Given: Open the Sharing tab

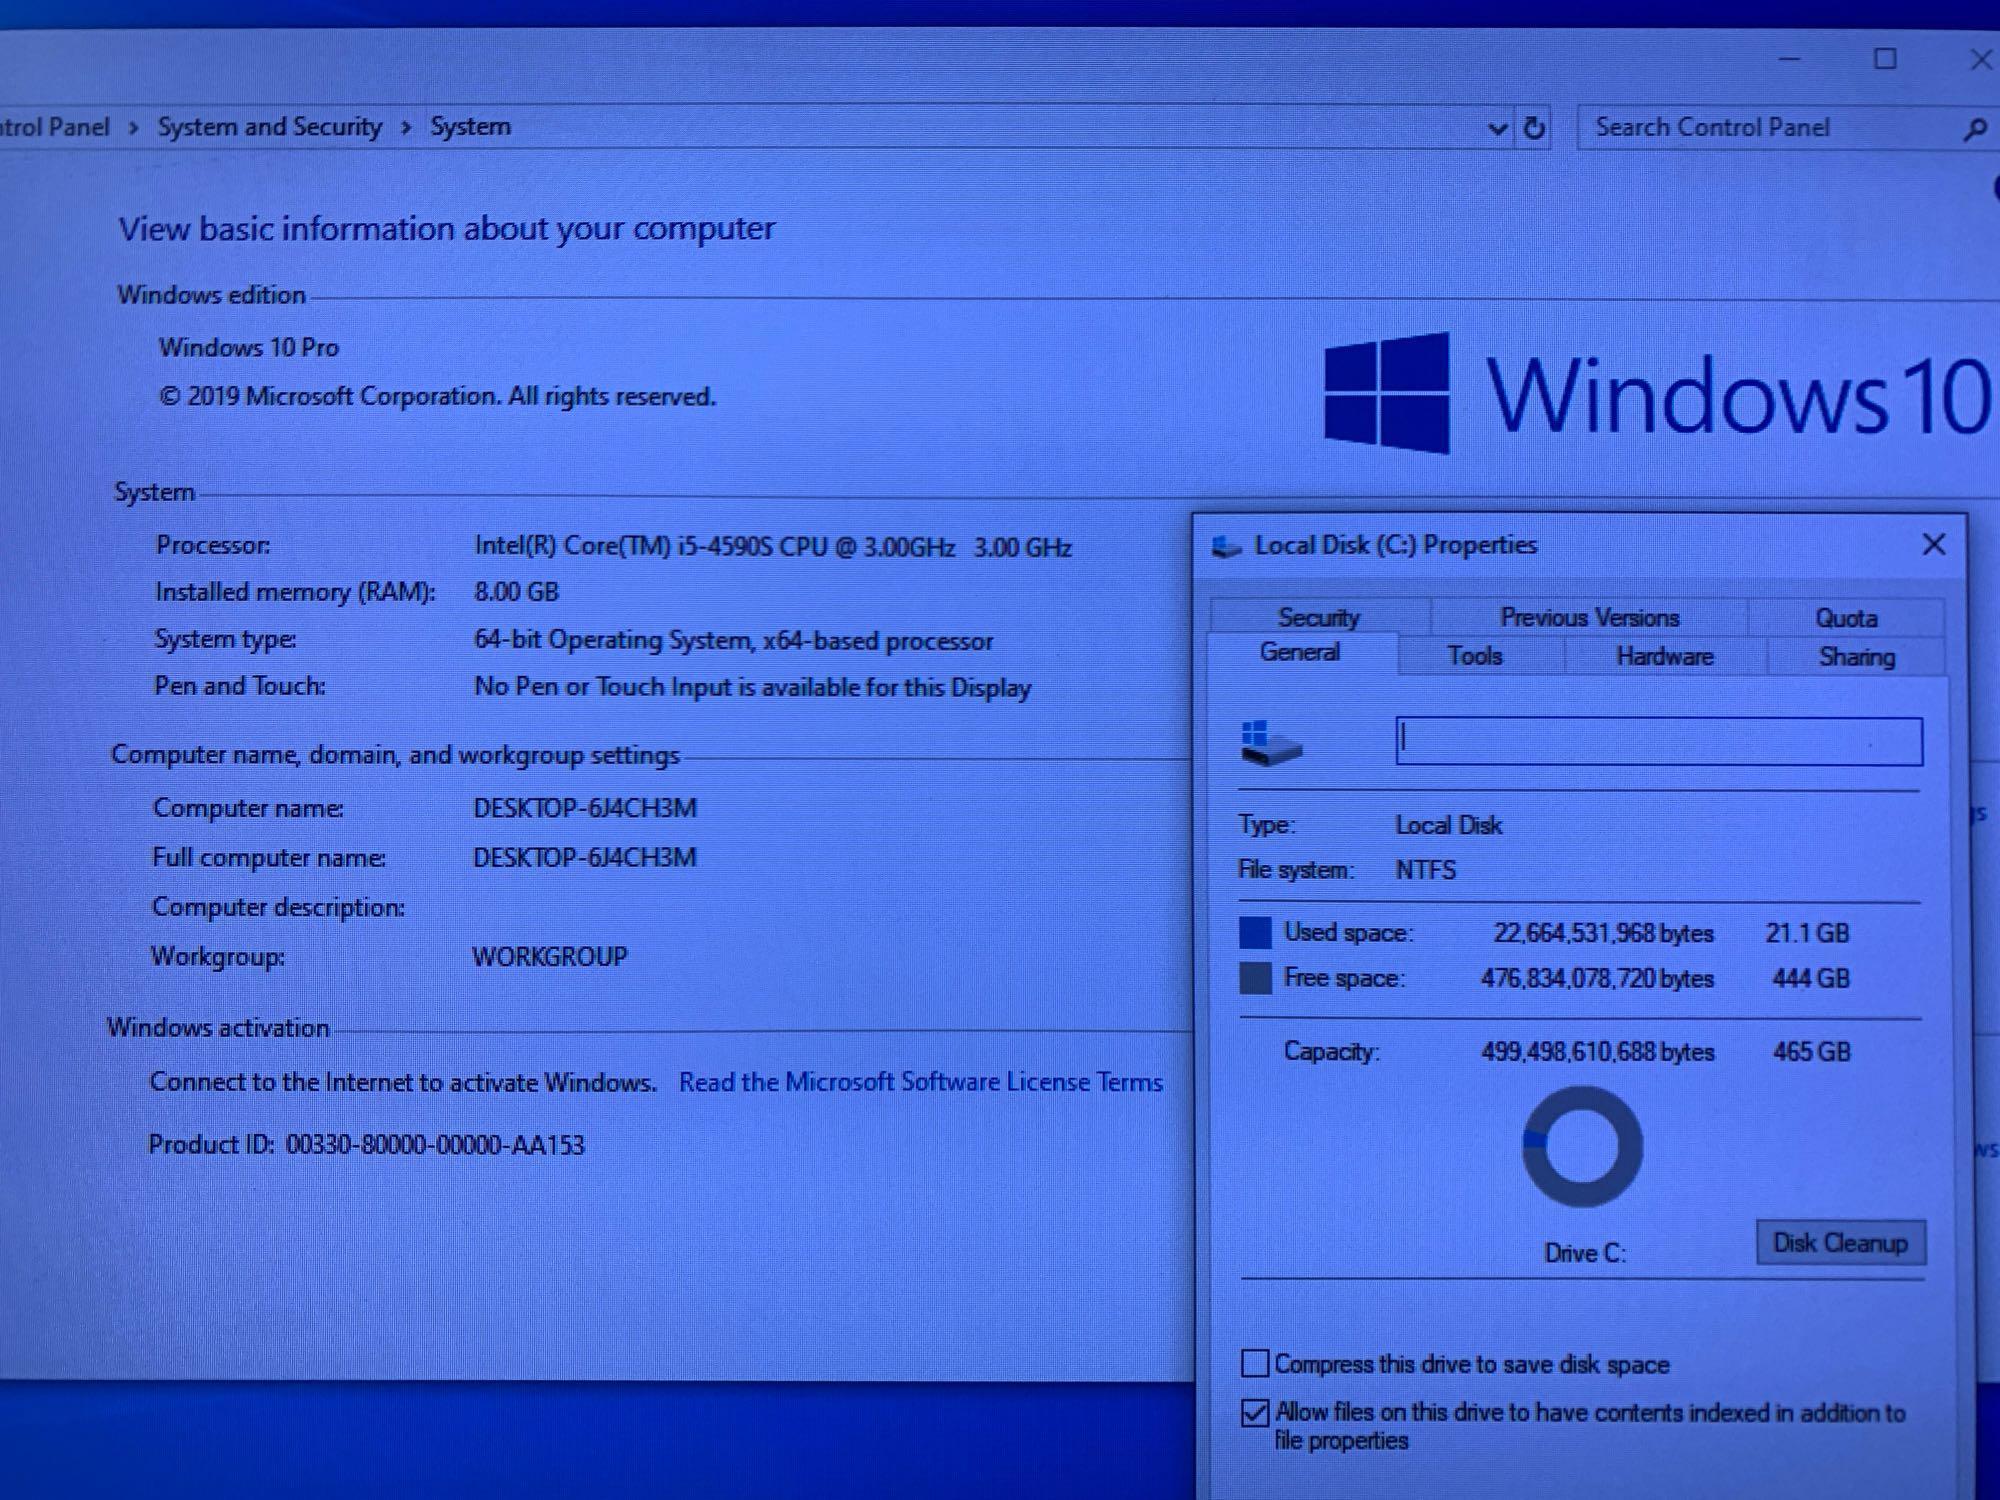Looking at the screenshot, I should click(x=1857, y=657).
